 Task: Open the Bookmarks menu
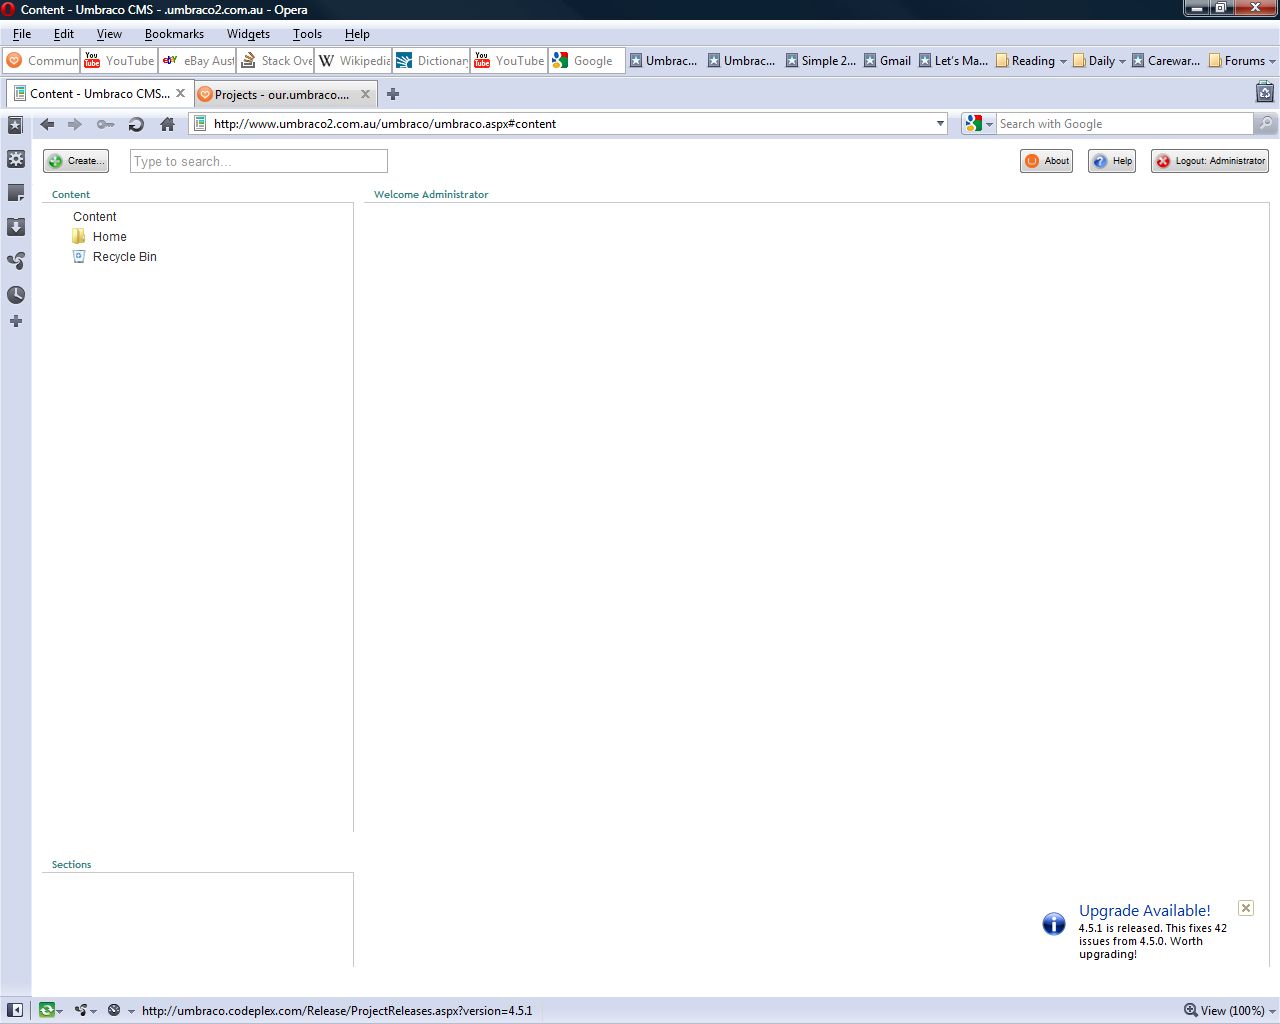click(x=174, y=34)
